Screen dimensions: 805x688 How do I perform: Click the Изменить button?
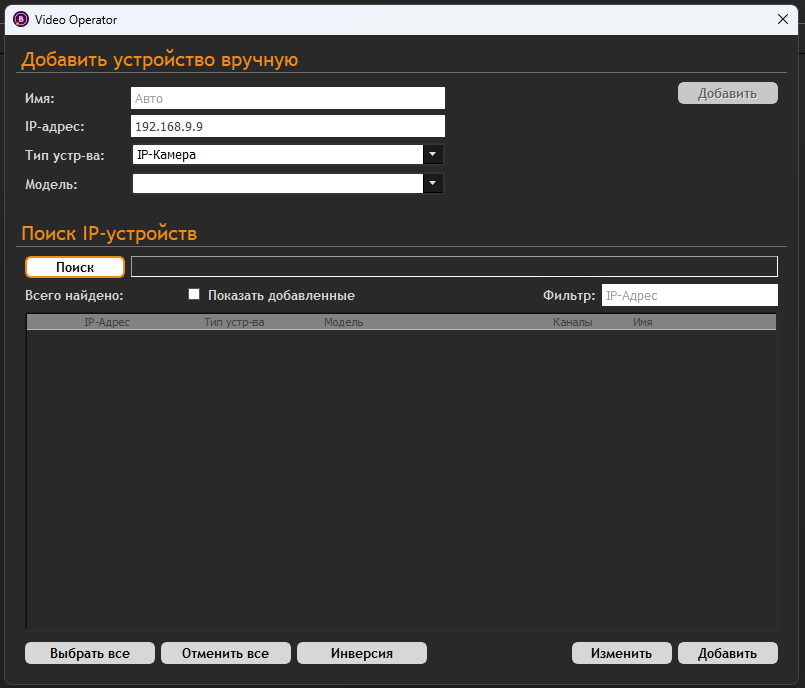(621, 653)
